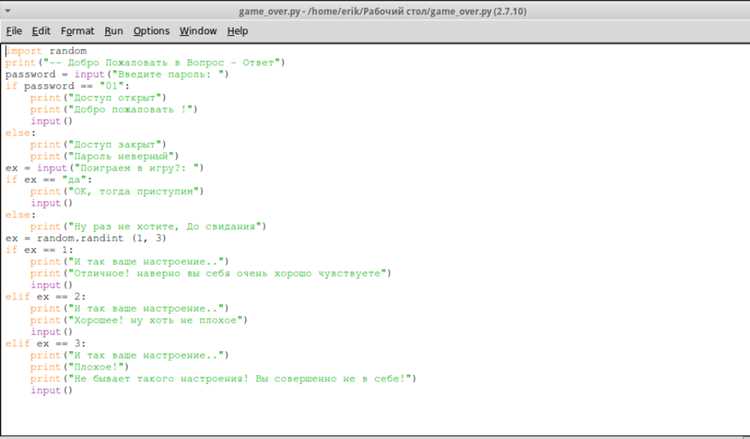This screenshot has width=750, height=439.
Task: Click the print "Доступ закрыт" line
Action: tap(98, 144)
